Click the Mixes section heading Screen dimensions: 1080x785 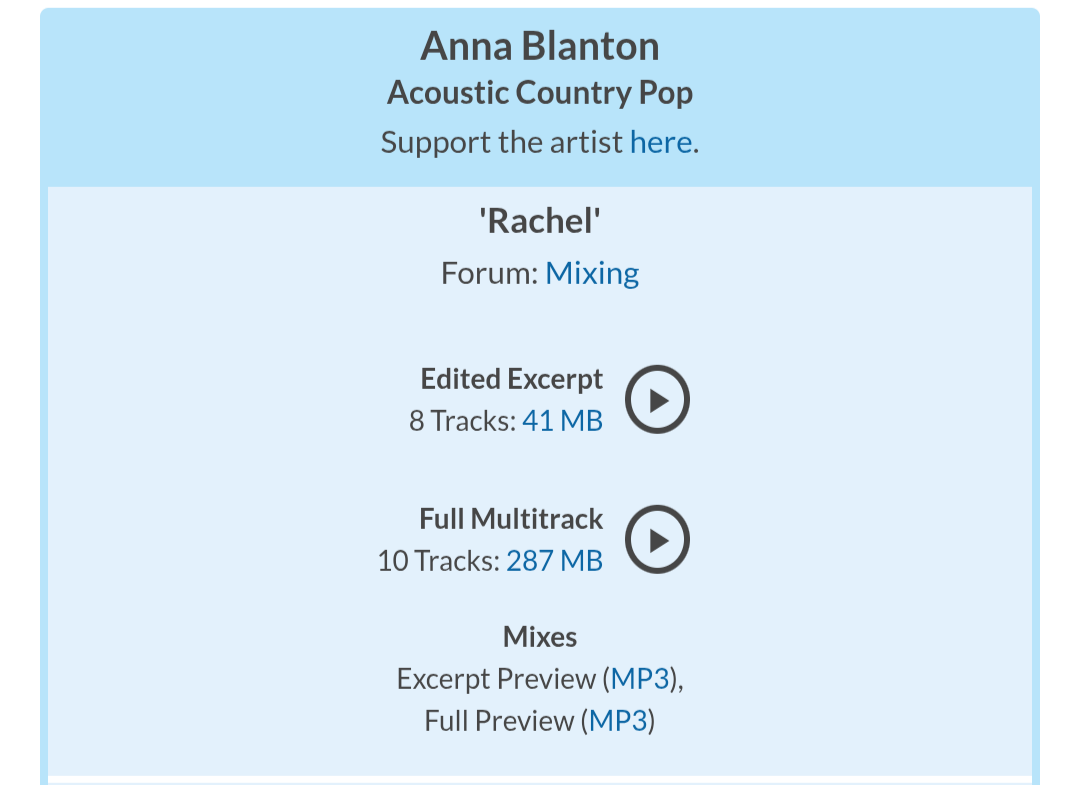pyautogui.click(x=540, y=637)
